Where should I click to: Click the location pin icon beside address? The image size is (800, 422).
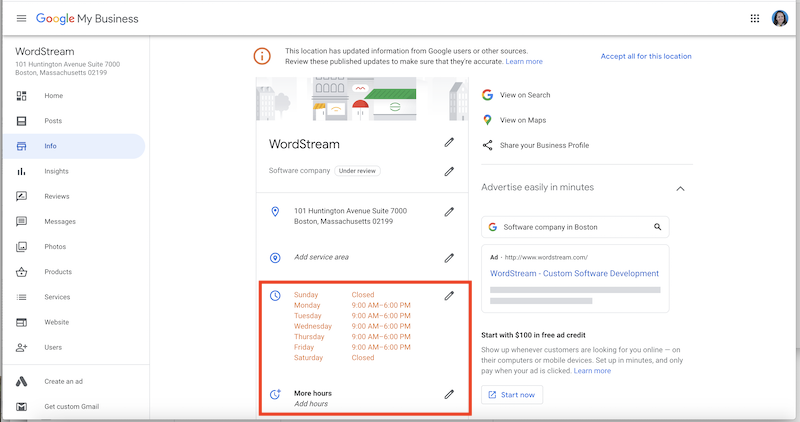(x=275, y=211)
